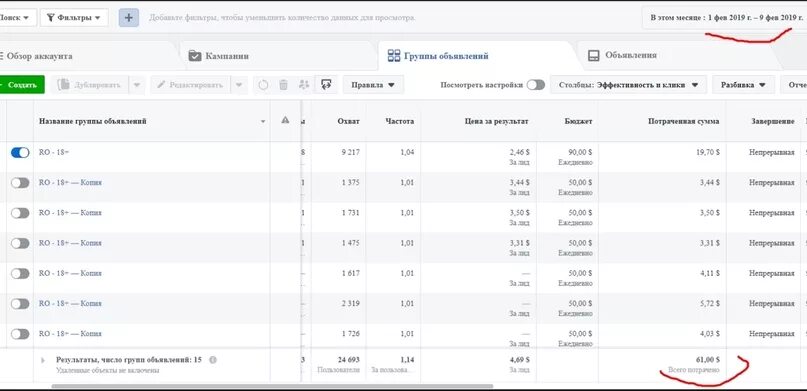Open the RO - 18+ — Копия link in 2 319 reach row
This screenshot has height=391, width=807.
click(x=71, y=304)
